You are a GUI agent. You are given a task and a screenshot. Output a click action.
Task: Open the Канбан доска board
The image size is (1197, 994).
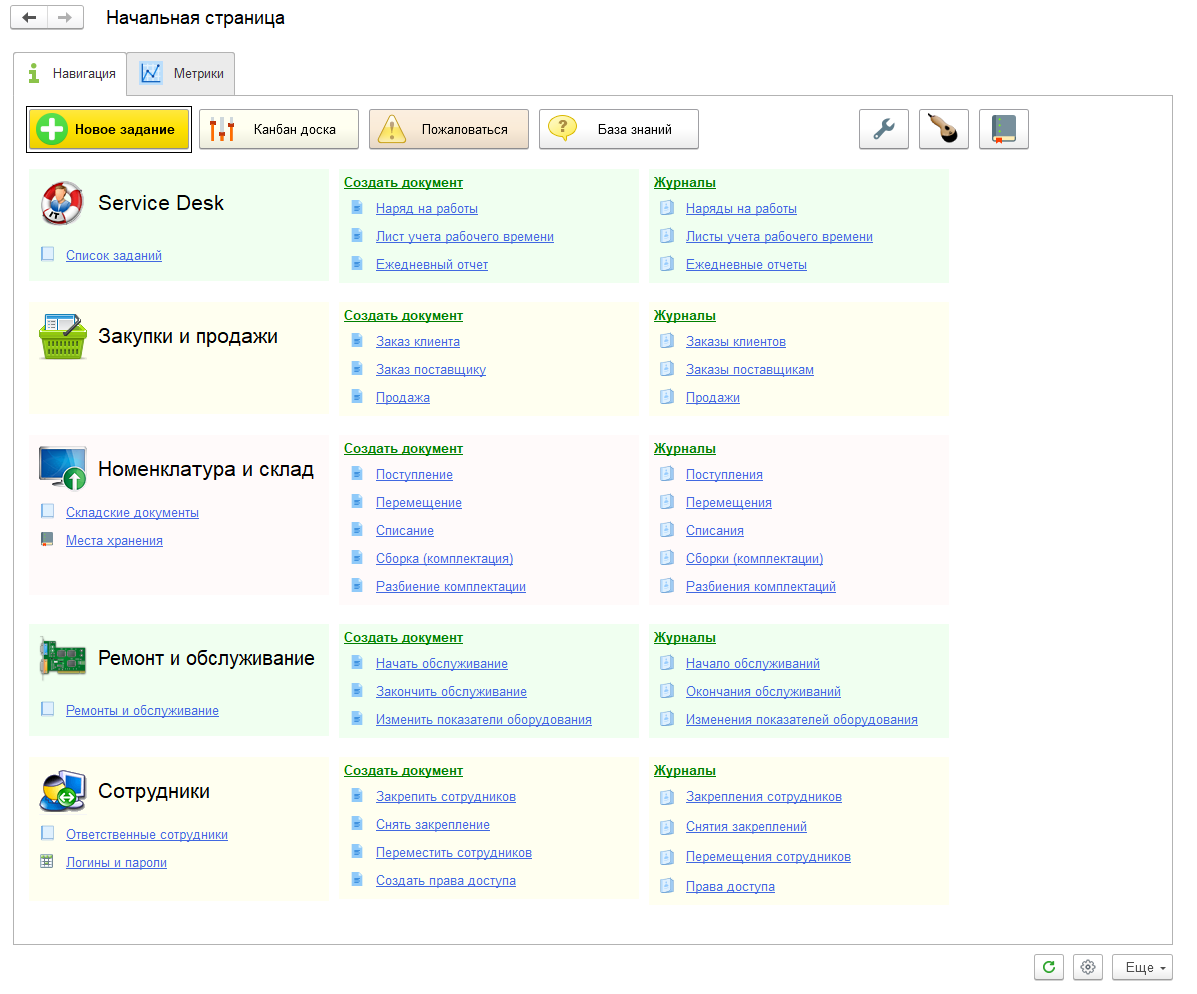[x=278, y=129]
